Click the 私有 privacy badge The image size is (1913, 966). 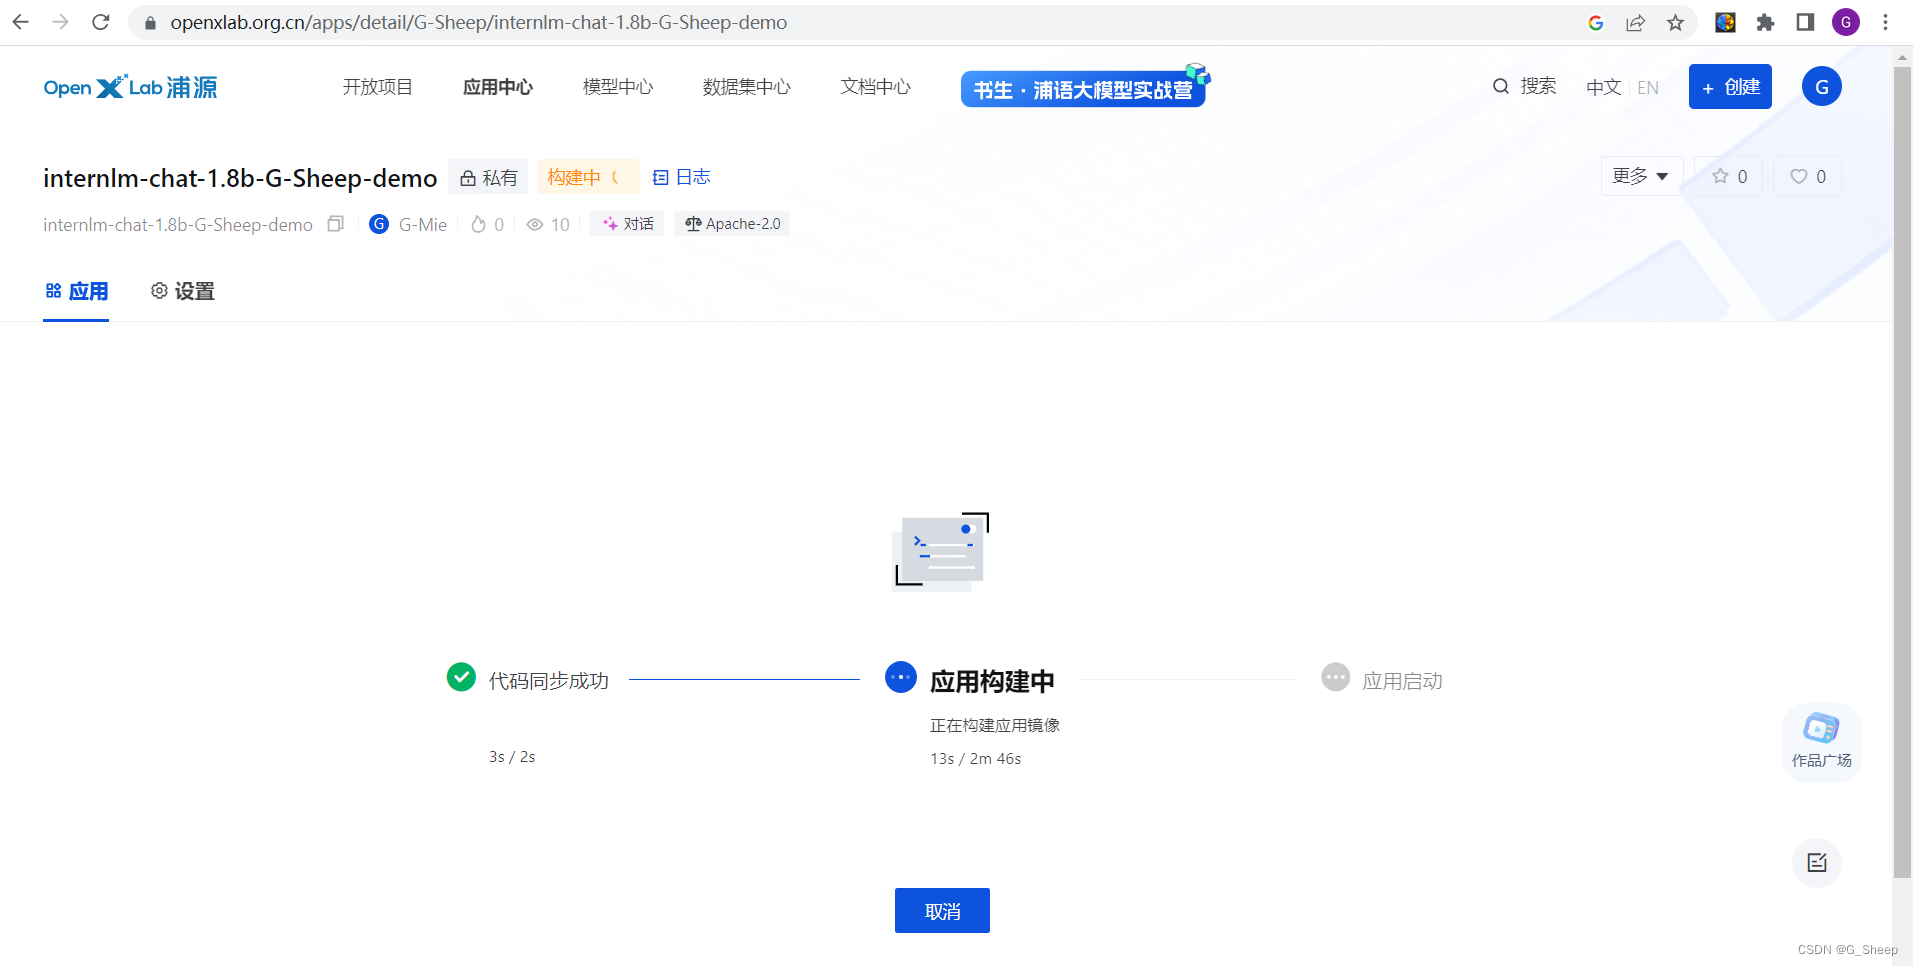pos(488,177)
